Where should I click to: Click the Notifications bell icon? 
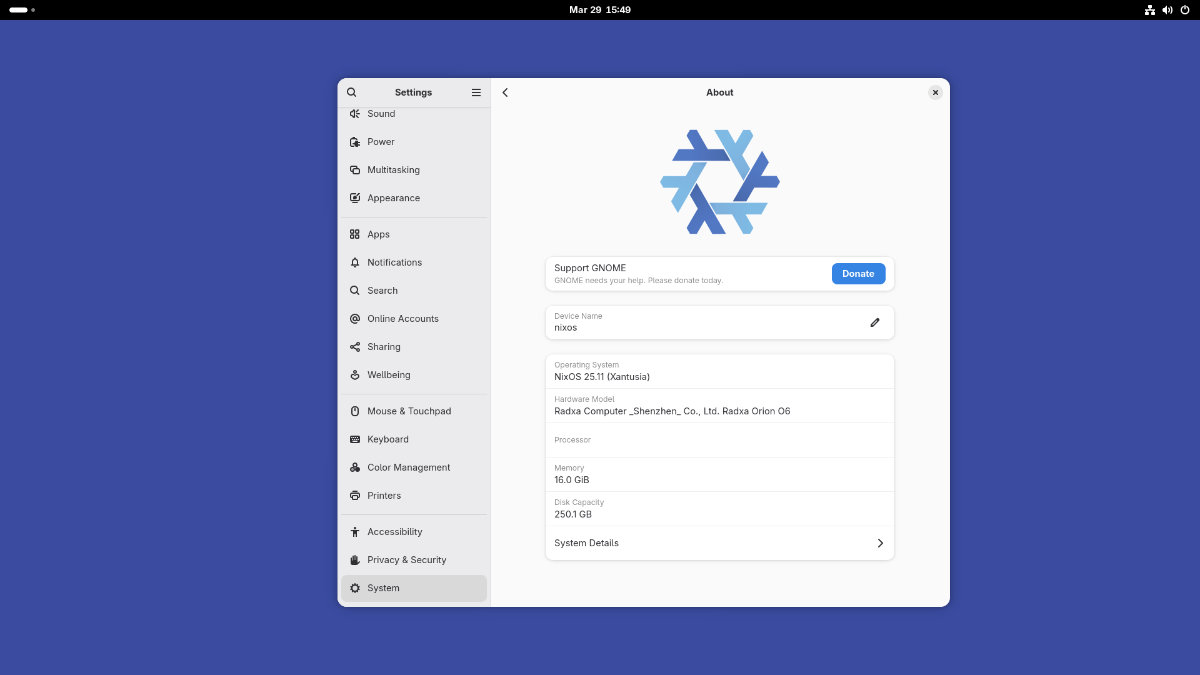click(355, 262)
